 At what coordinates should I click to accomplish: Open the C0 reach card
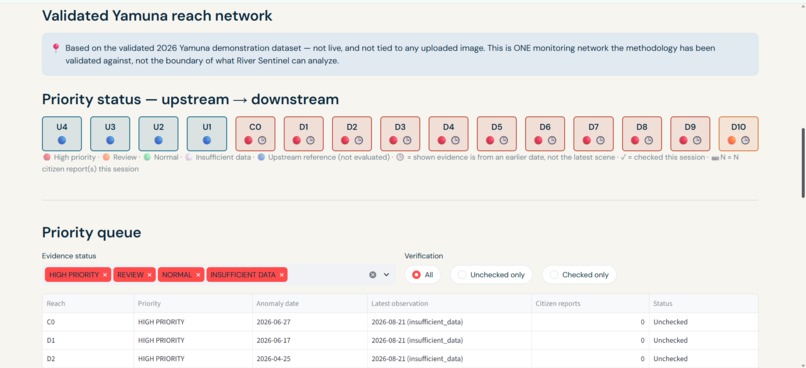click(x=255, y=134)
